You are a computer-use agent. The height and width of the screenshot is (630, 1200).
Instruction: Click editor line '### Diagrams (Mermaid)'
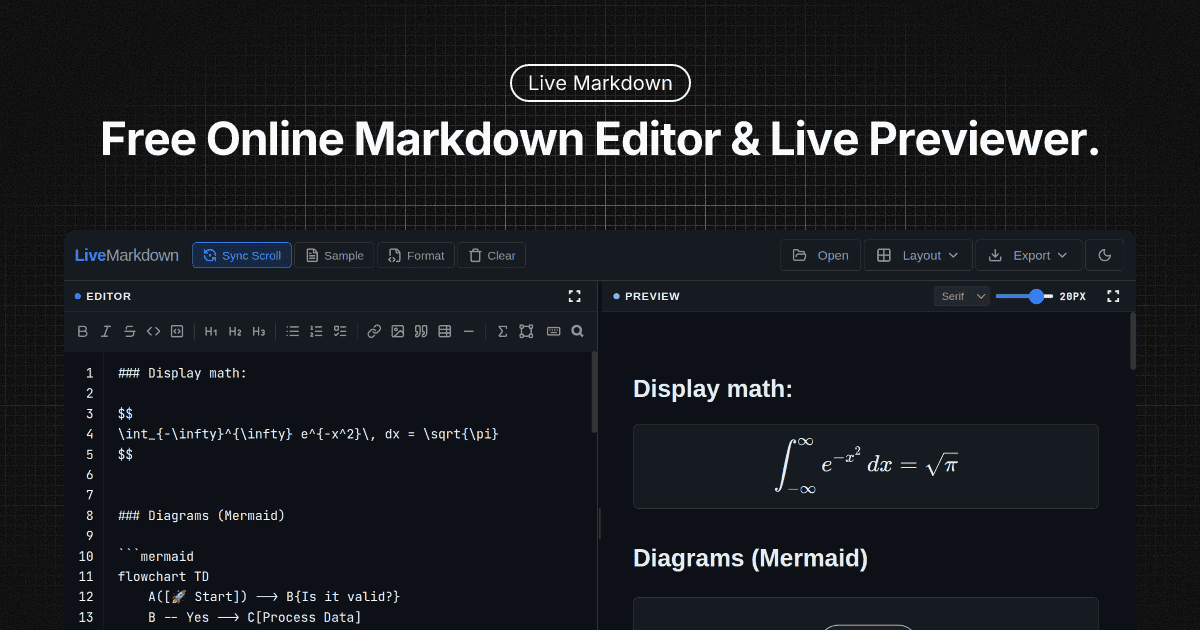[201, 515]
